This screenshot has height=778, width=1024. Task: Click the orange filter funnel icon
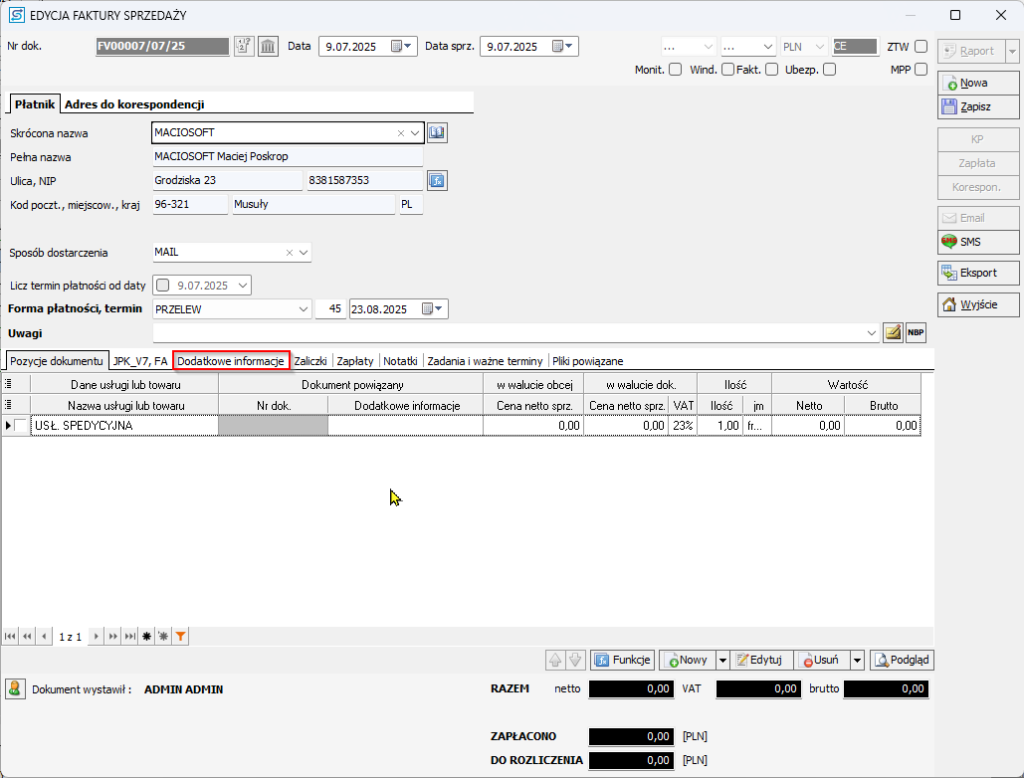click(x=180, y=636)
